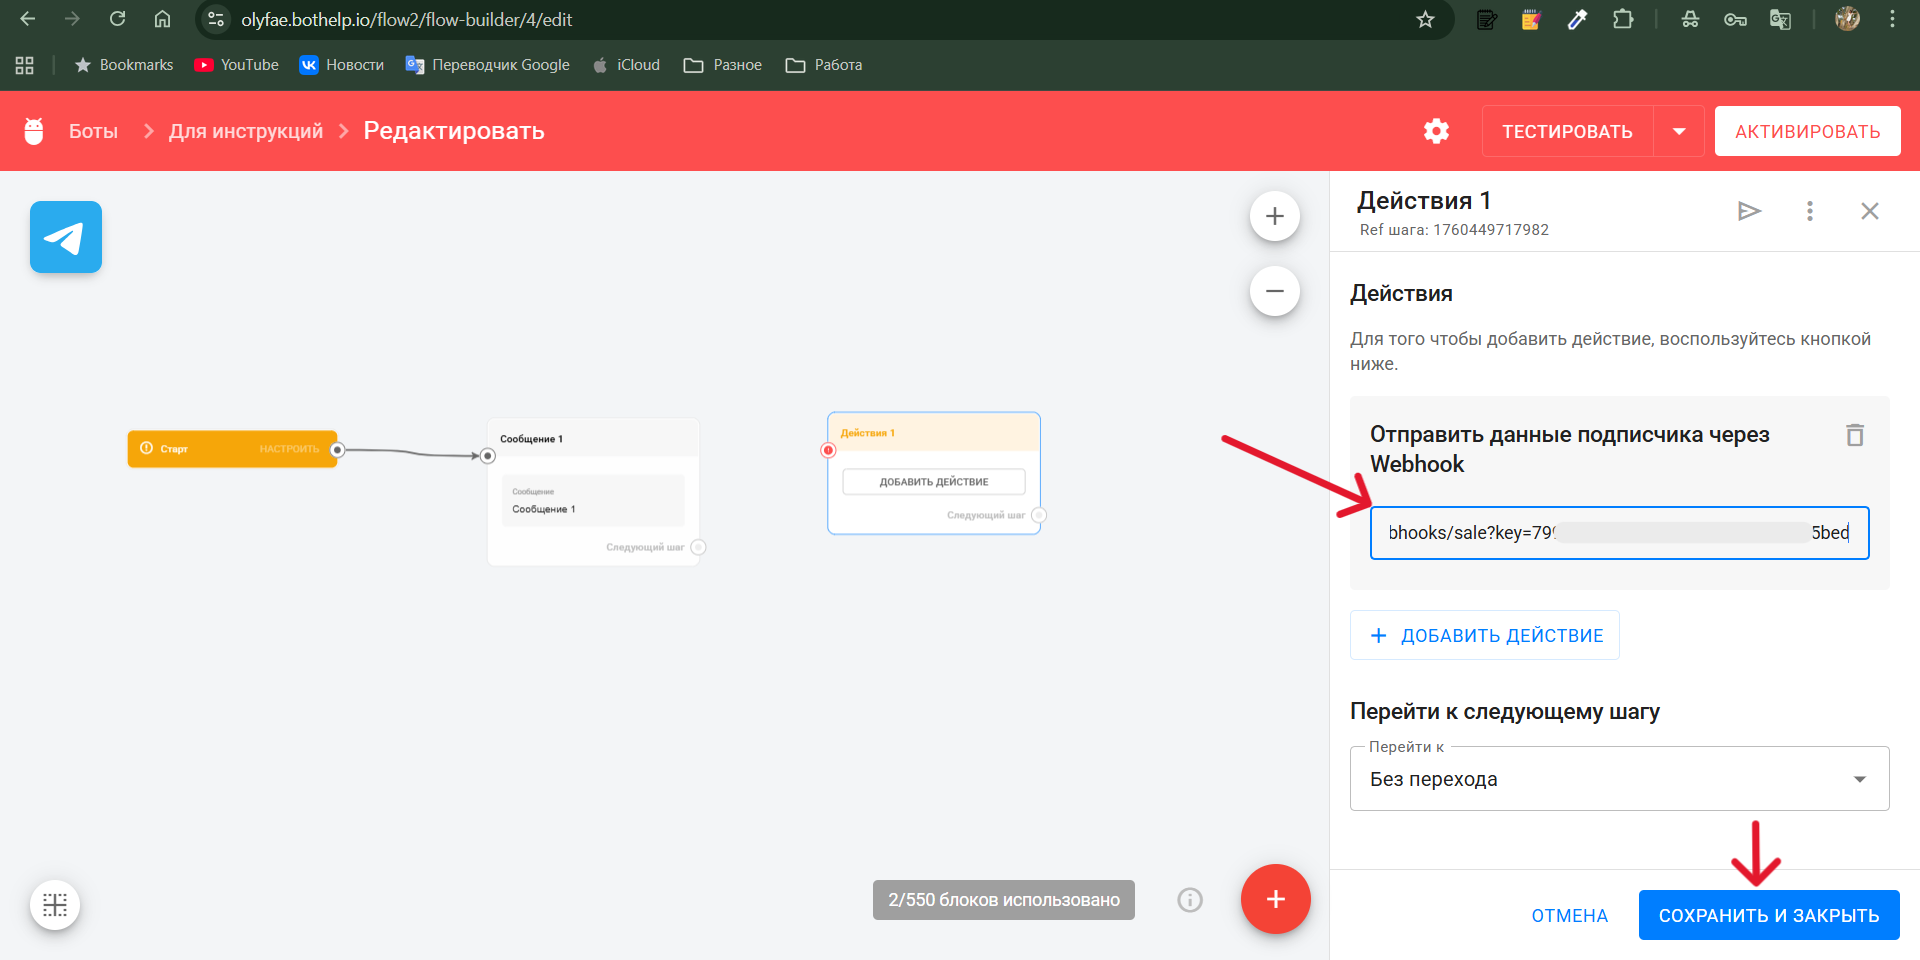Open the flow settings gear icon
This screenshot has width=1920, height=960.
coord(1436,131)
